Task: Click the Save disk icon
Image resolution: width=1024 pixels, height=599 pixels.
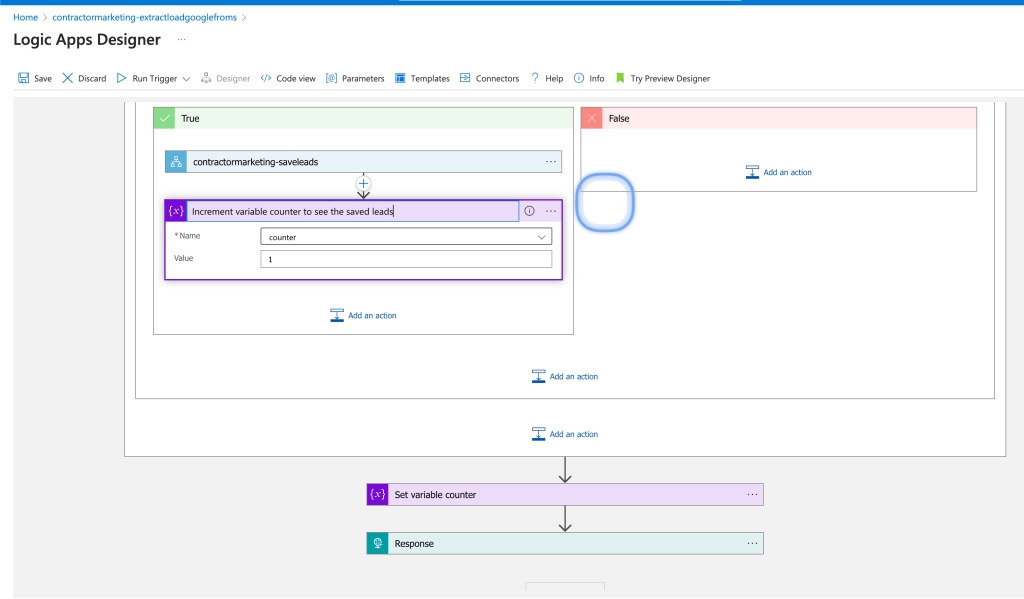Action: click(x=24, y=78)
